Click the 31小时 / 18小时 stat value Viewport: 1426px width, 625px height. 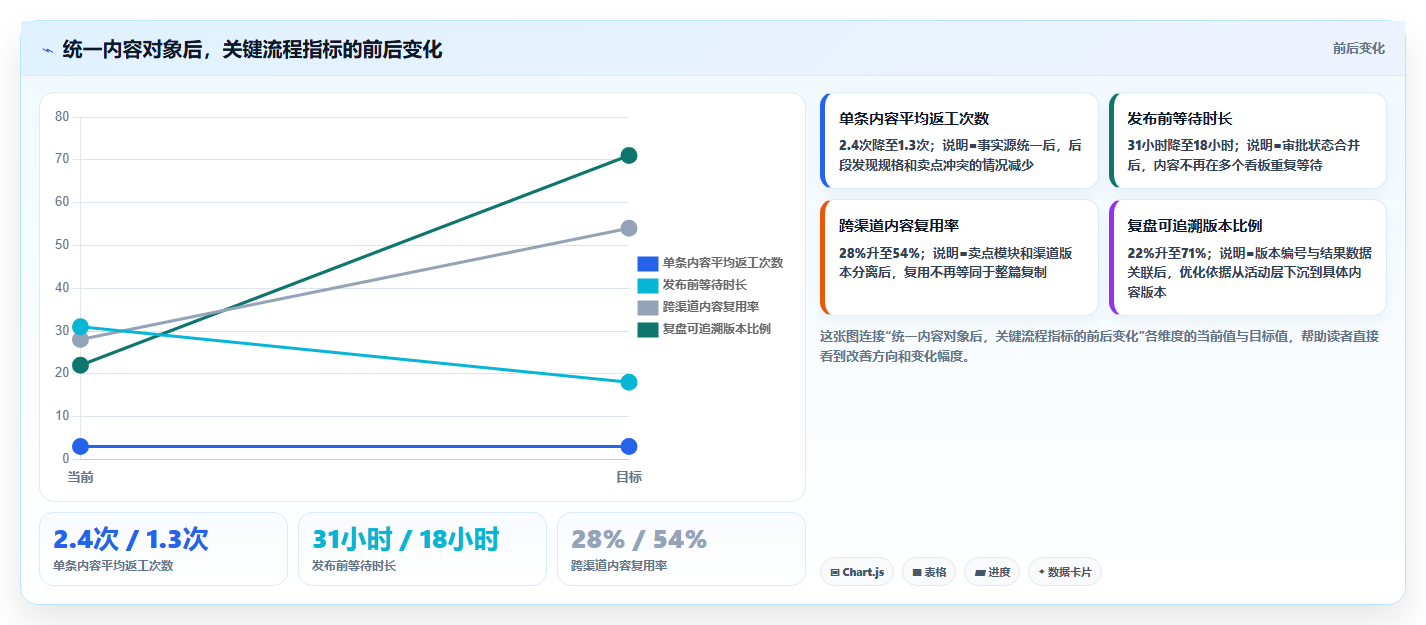click(x=406, y=539)
